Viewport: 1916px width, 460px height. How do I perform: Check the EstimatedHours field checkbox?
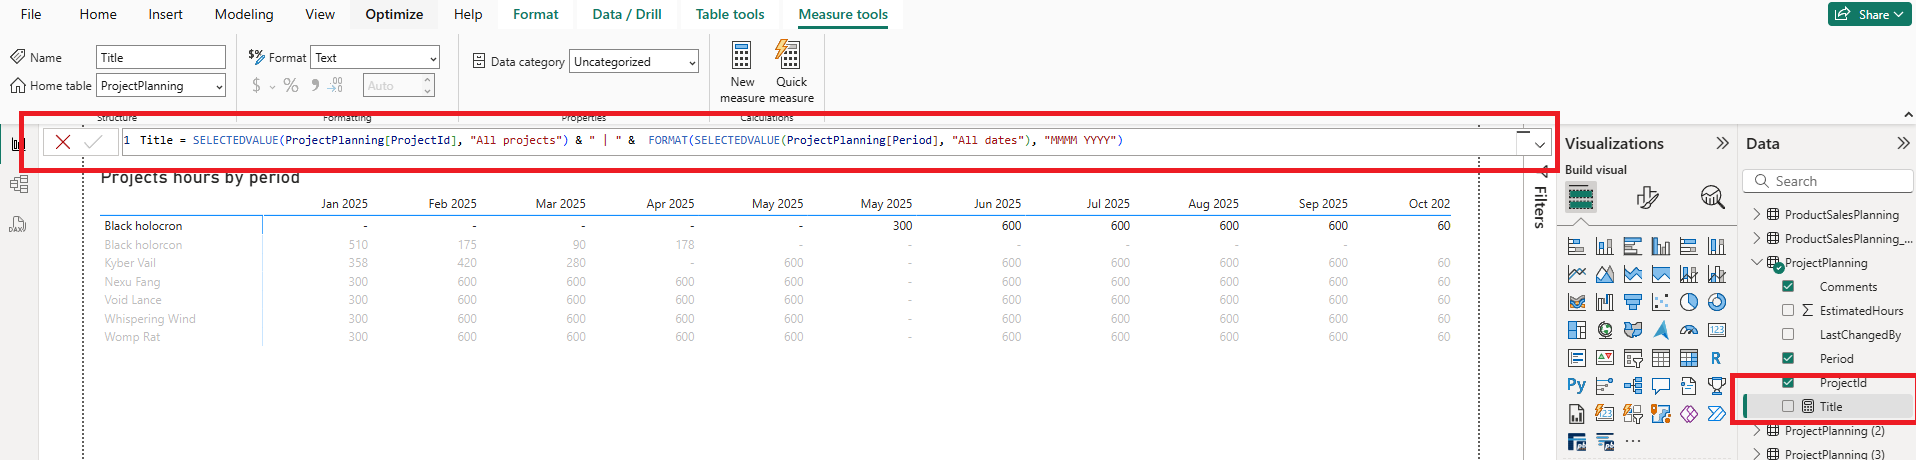click(1788, 311)
